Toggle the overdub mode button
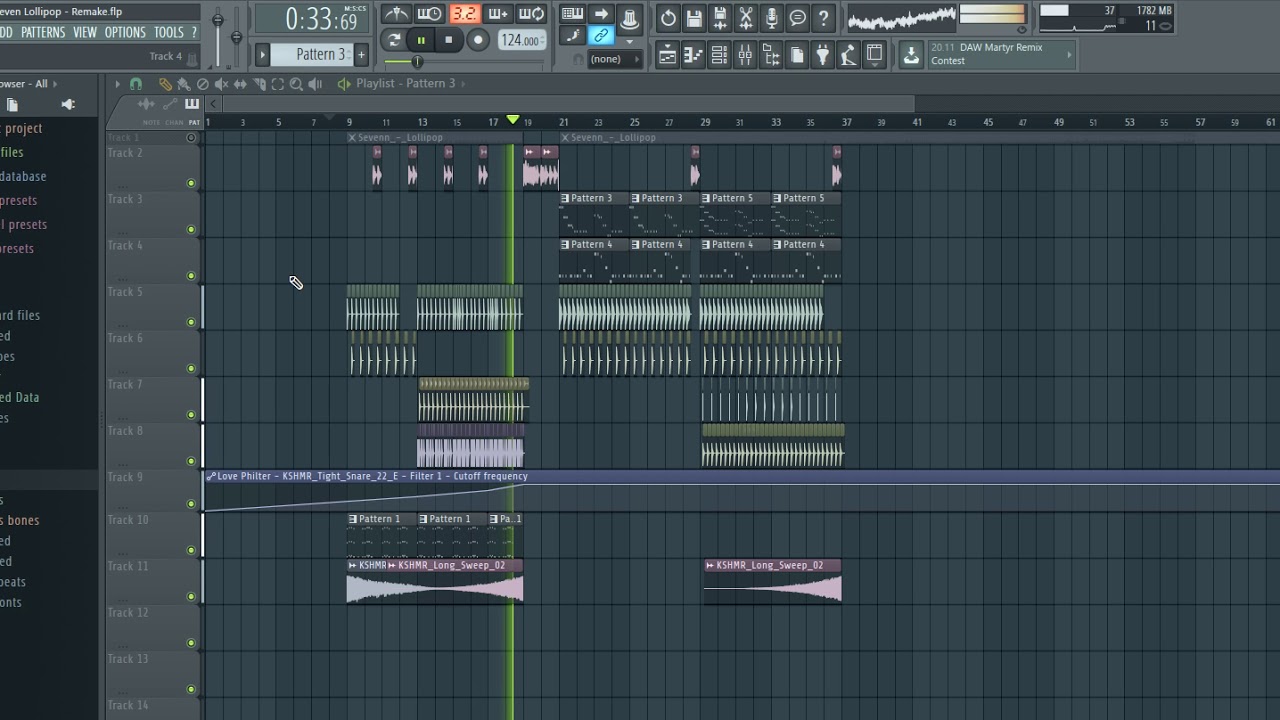 (498, 14)
